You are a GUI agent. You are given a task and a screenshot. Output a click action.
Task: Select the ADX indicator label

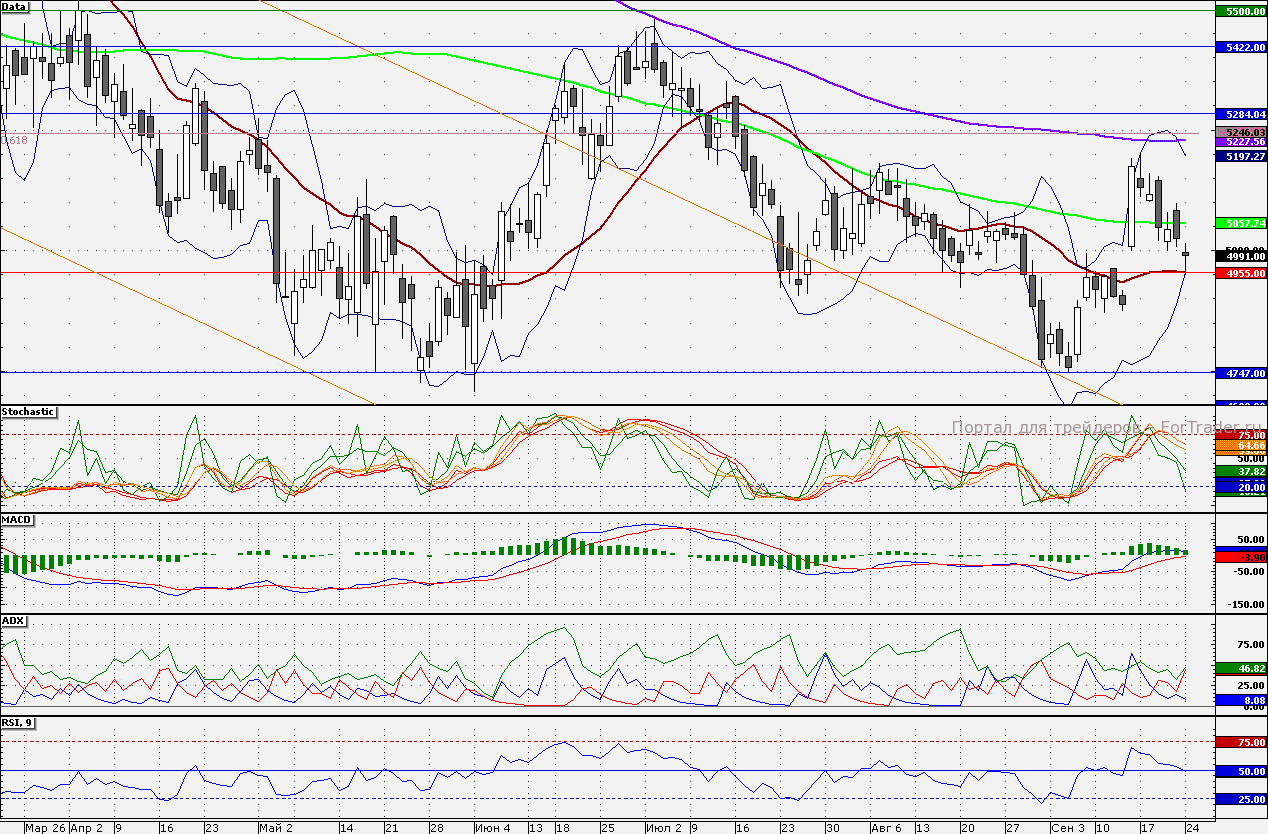[x=14, y=621]
